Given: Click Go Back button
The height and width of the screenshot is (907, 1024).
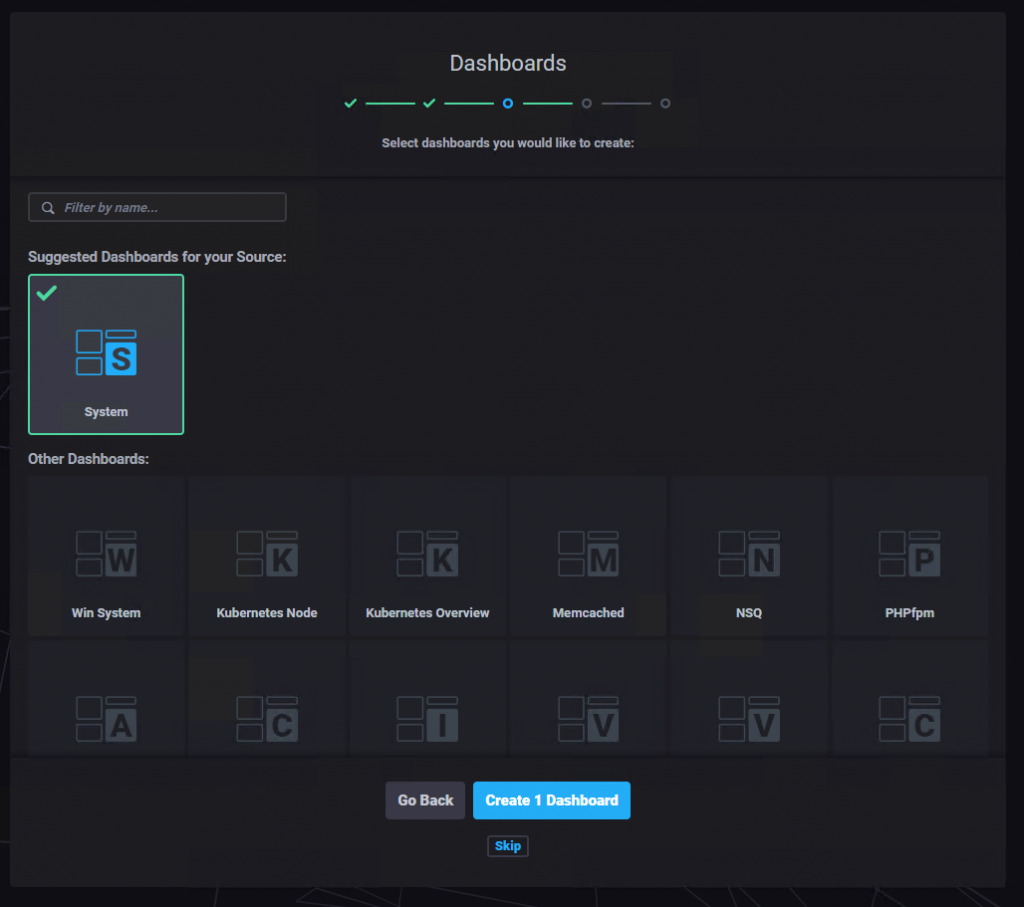Looking at the screenshot, I should [x=425, y=801].
